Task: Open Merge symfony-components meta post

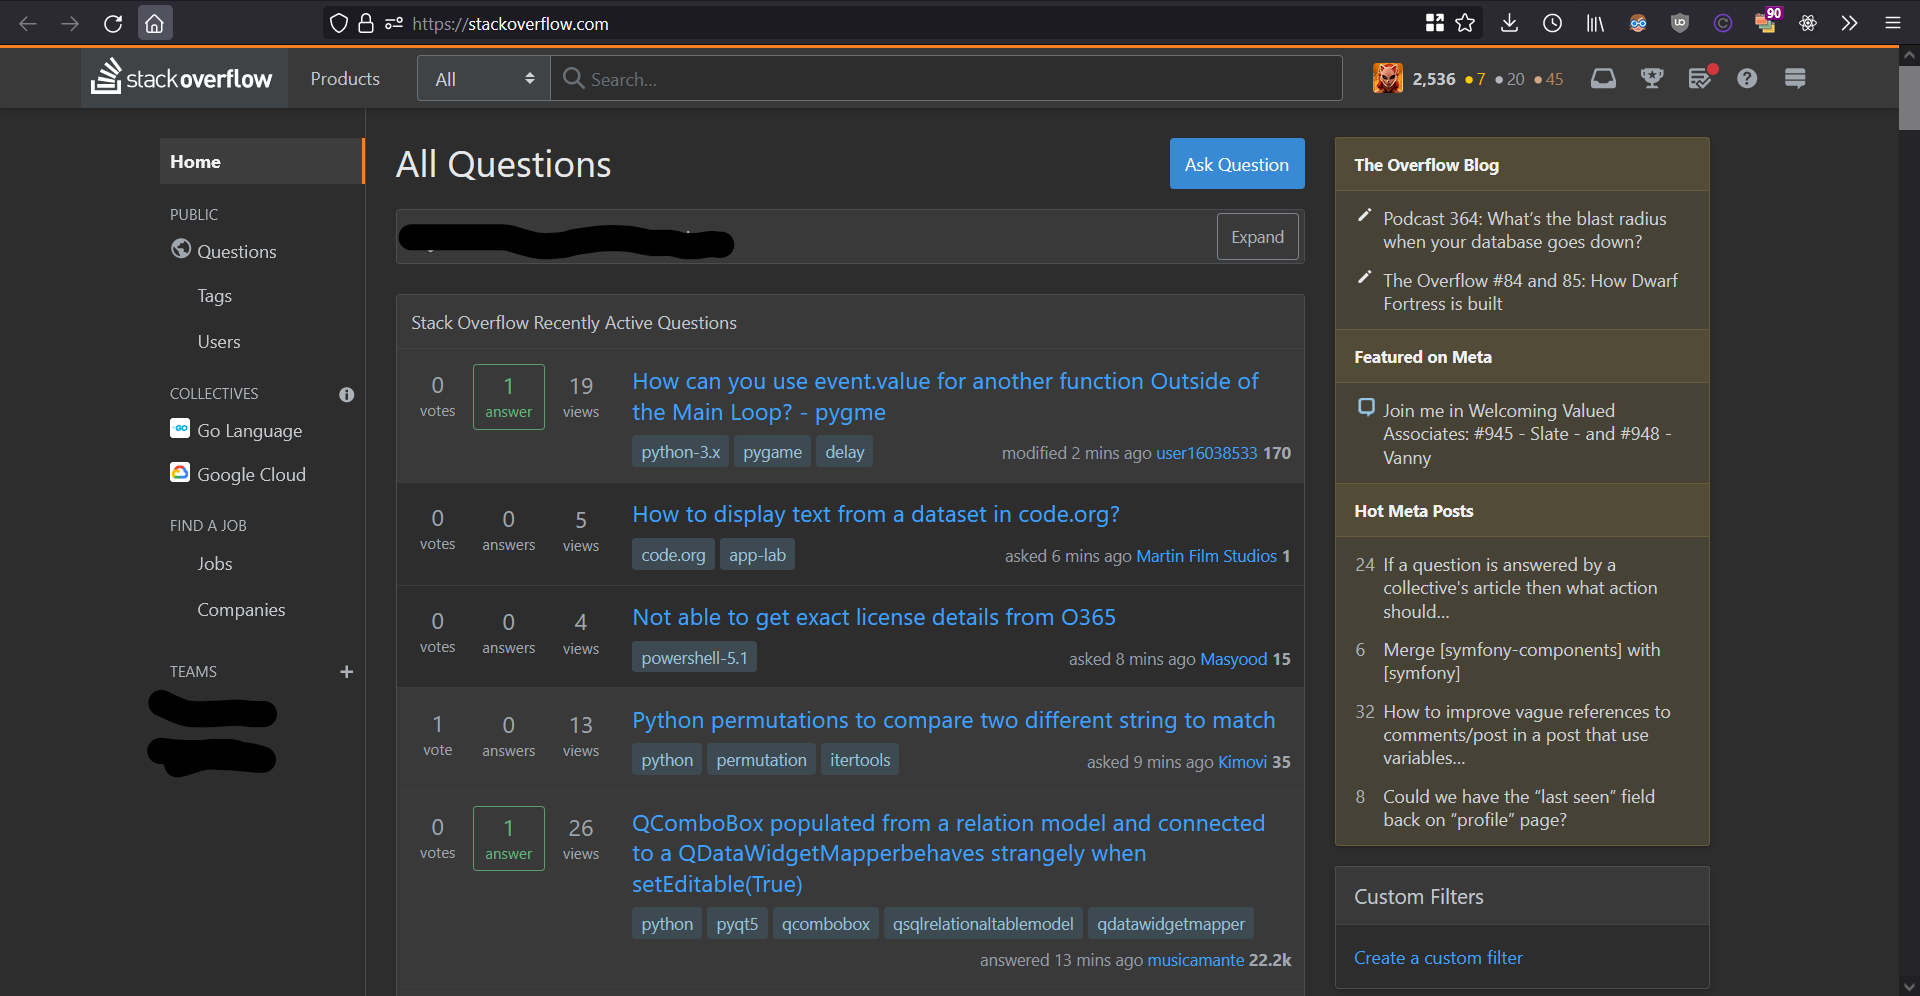Action: point(1521,661)
